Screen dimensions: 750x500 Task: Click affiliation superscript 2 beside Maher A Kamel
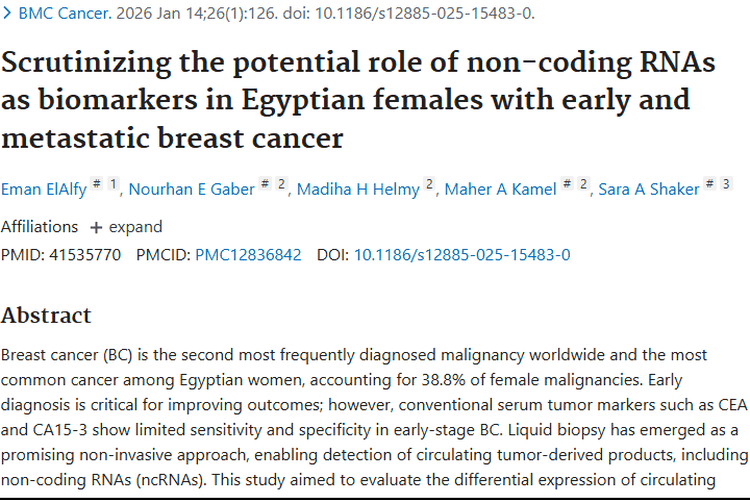point(582,183)
